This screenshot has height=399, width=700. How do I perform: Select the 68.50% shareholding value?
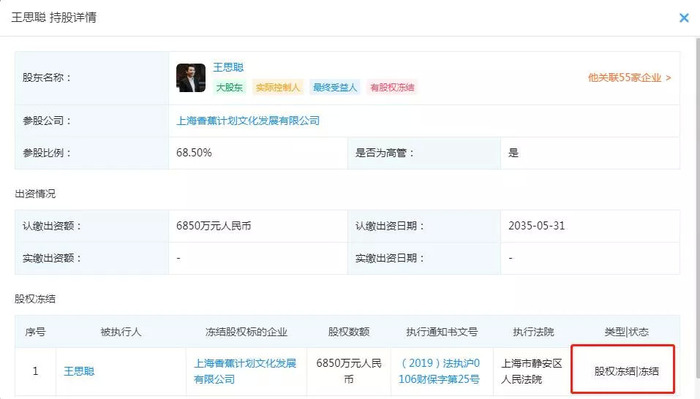194,153
